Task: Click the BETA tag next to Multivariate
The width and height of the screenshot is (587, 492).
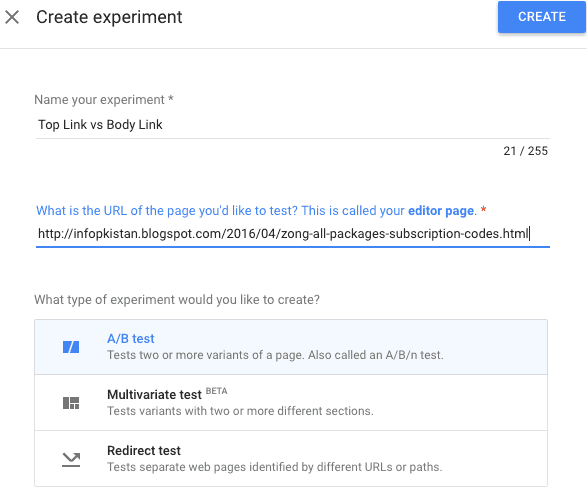Action: (216, 391)
